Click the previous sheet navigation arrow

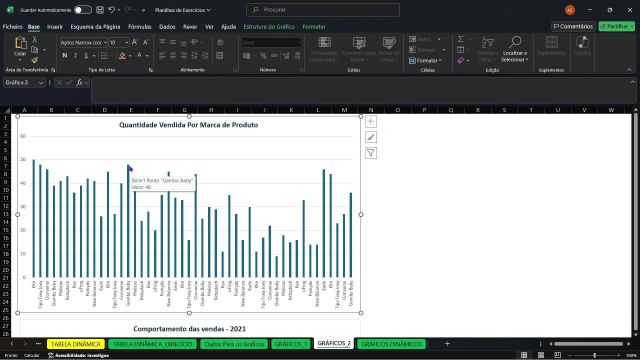coord(12,344)
